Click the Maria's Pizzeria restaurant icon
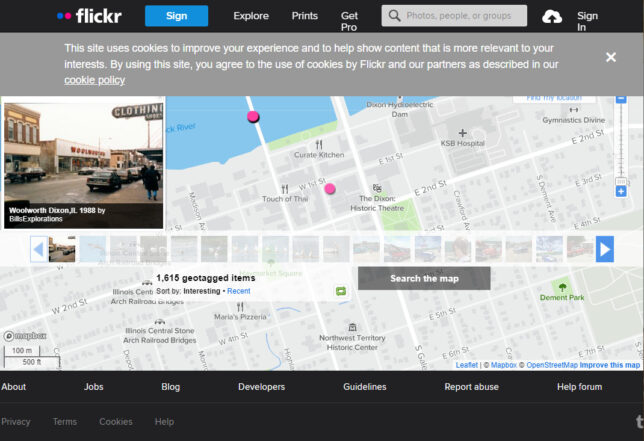 coord(240,307)
